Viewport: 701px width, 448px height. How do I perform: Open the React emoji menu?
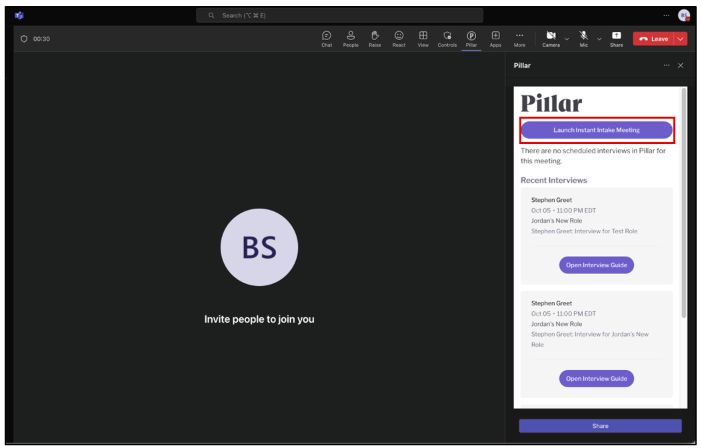pyautogui.click(x=399, y=38)
